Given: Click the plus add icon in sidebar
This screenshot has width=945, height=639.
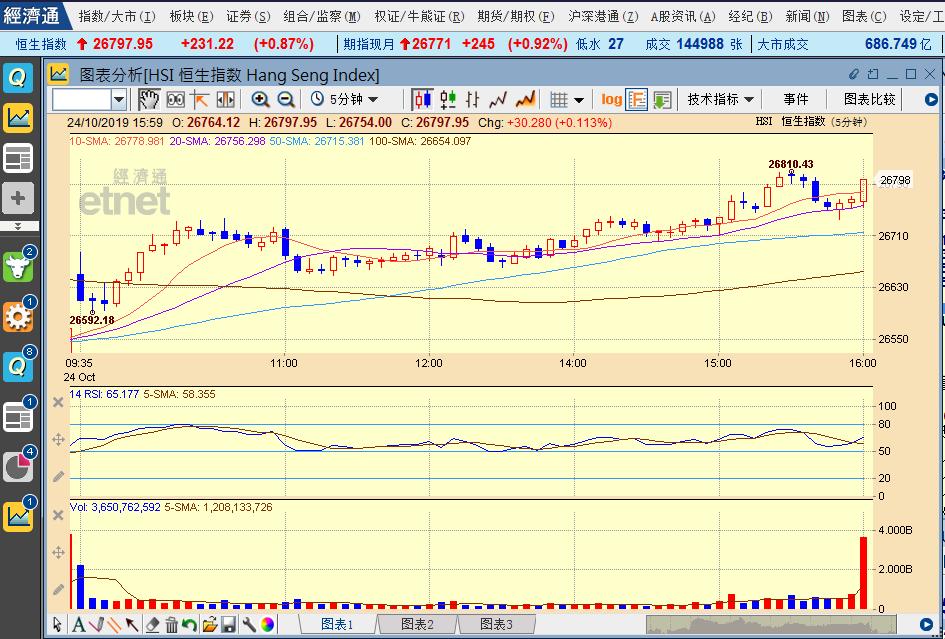Looking at the screenshot, I should [18, 198].
